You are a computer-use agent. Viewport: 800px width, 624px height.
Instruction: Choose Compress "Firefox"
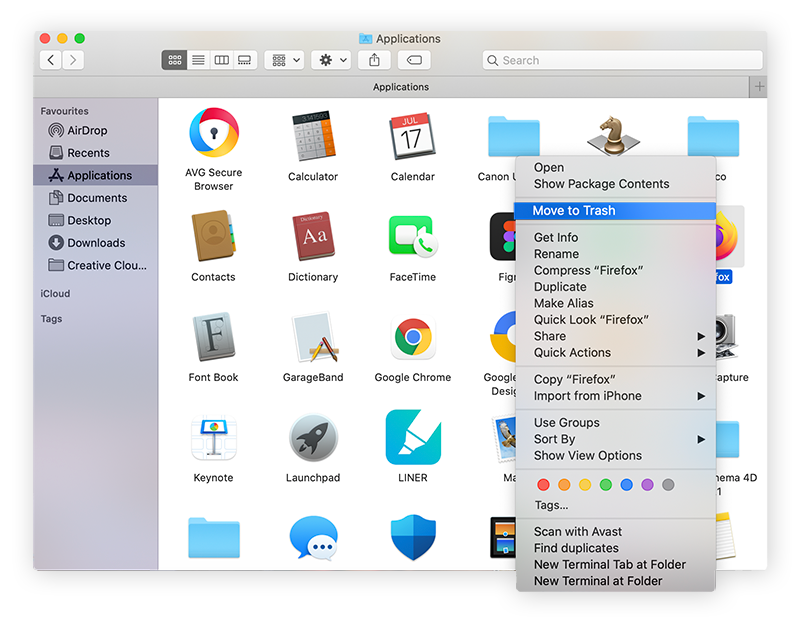point(615,270)
